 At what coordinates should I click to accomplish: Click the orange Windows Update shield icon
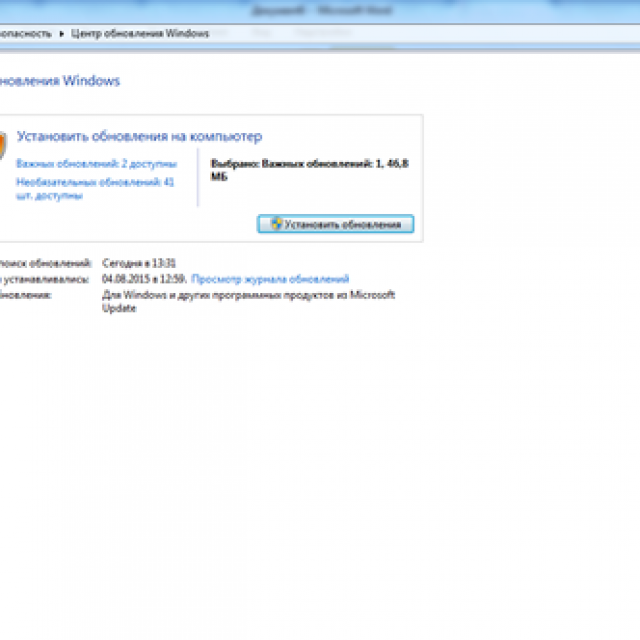[2, 145]
